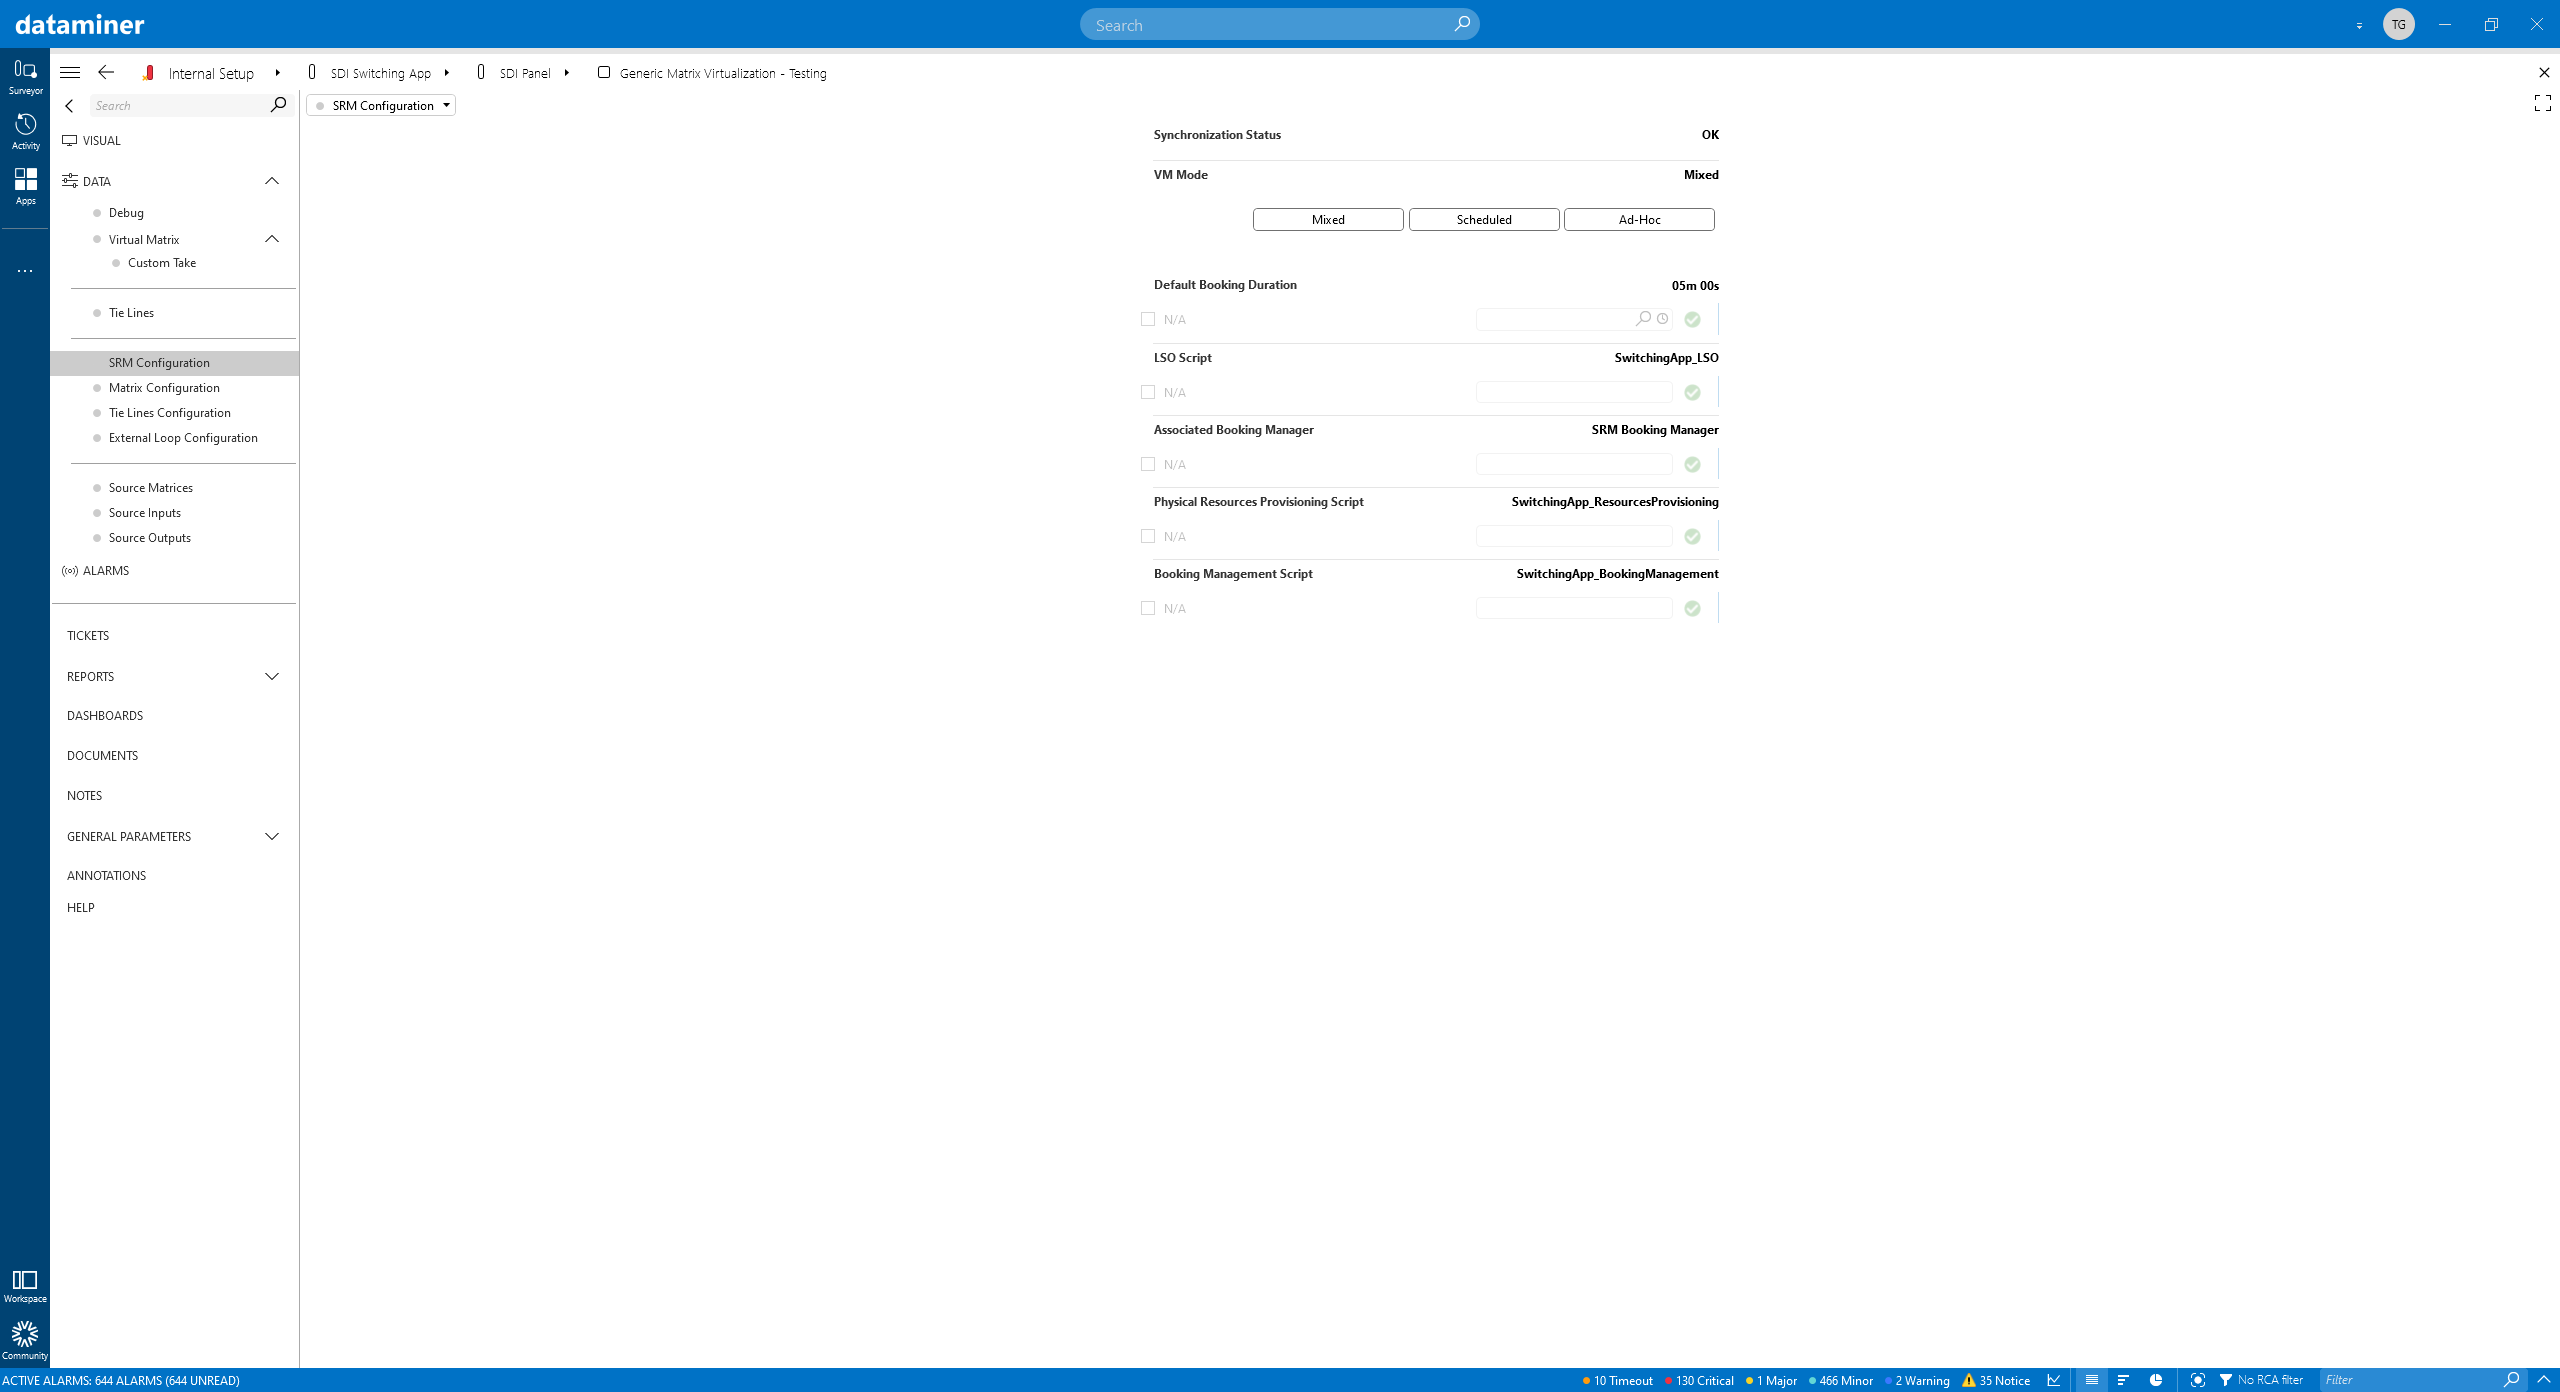Open the Workspace sidebar icon
Image resolution: width=2560 pixels, height=1392 pixels.
pyautogui.click(x=25, y=1286)
